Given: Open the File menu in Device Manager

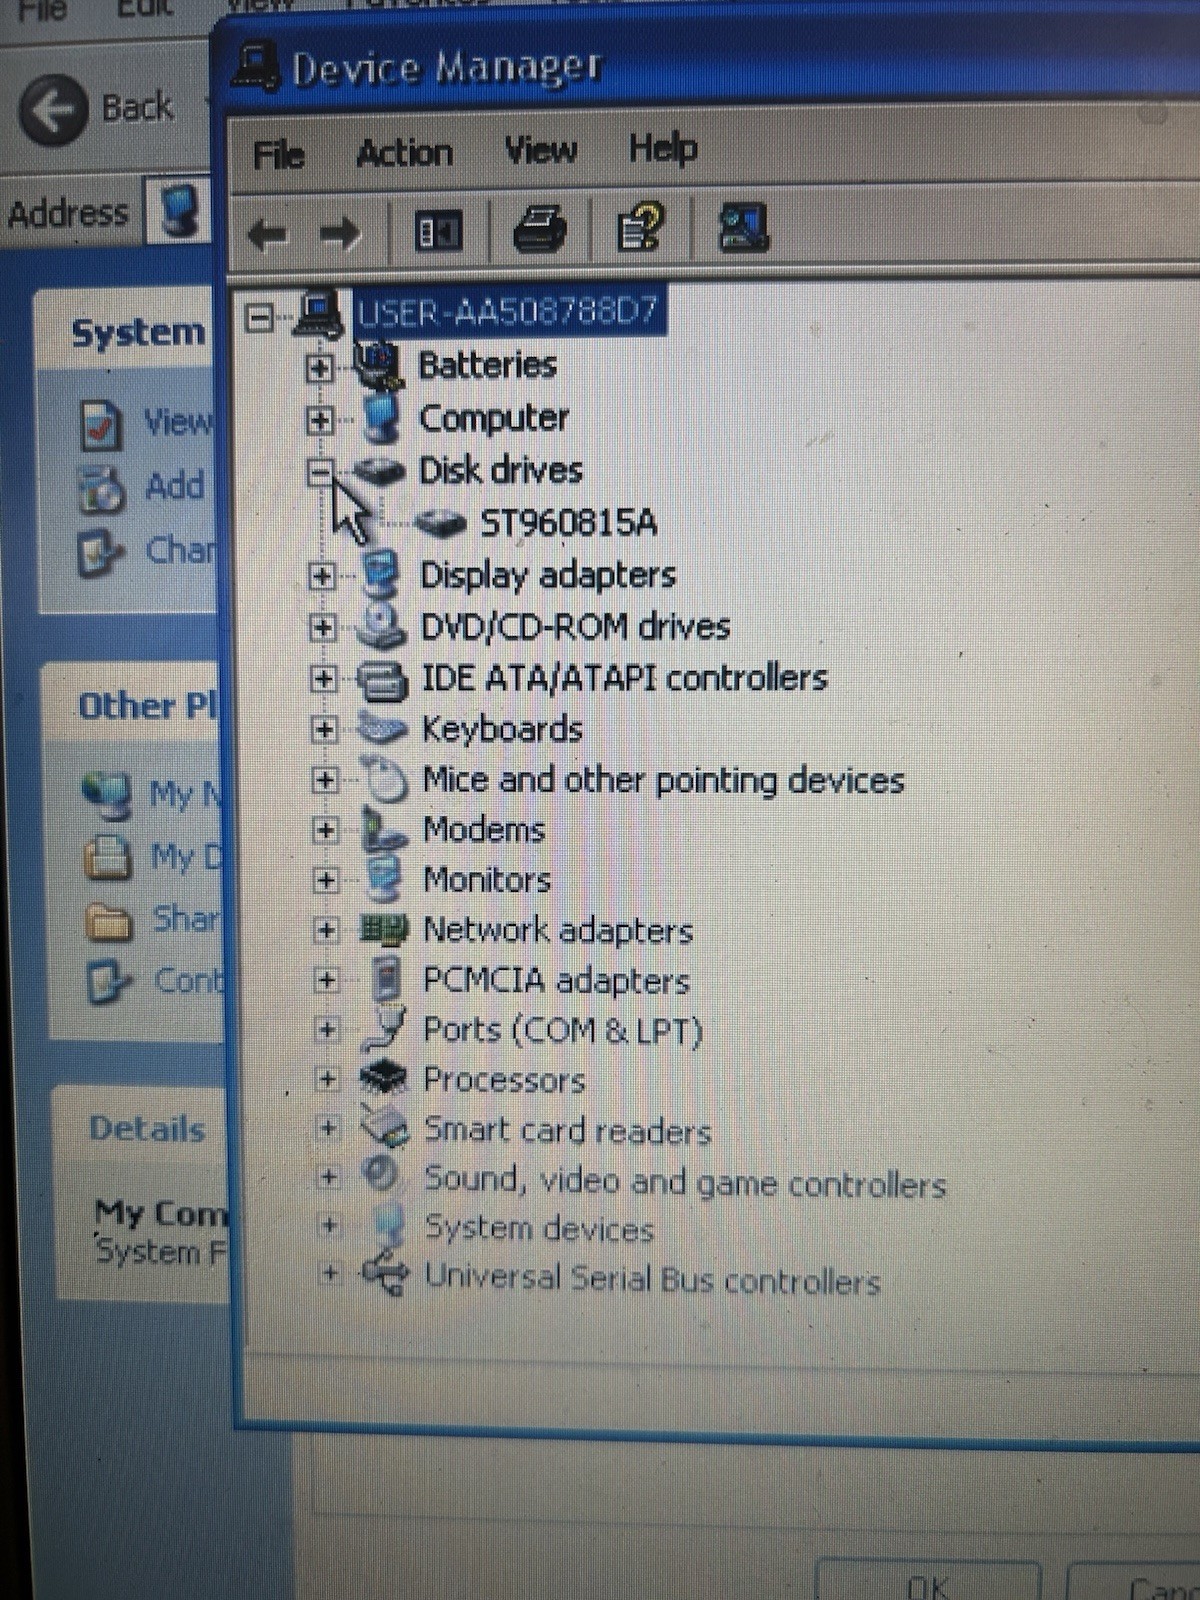Looking at the screenshot, I should (278, 155).
